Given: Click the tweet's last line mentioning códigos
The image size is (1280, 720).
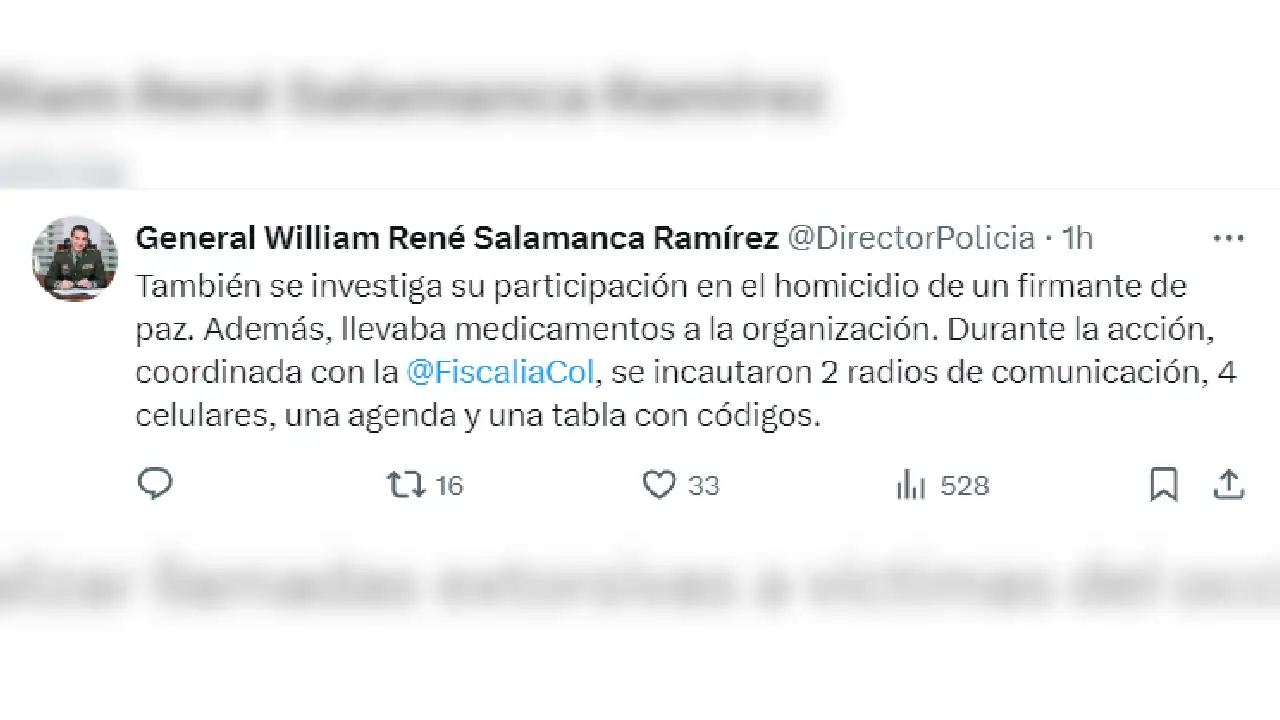Looking at the screenshot, I should coord(477,416).
